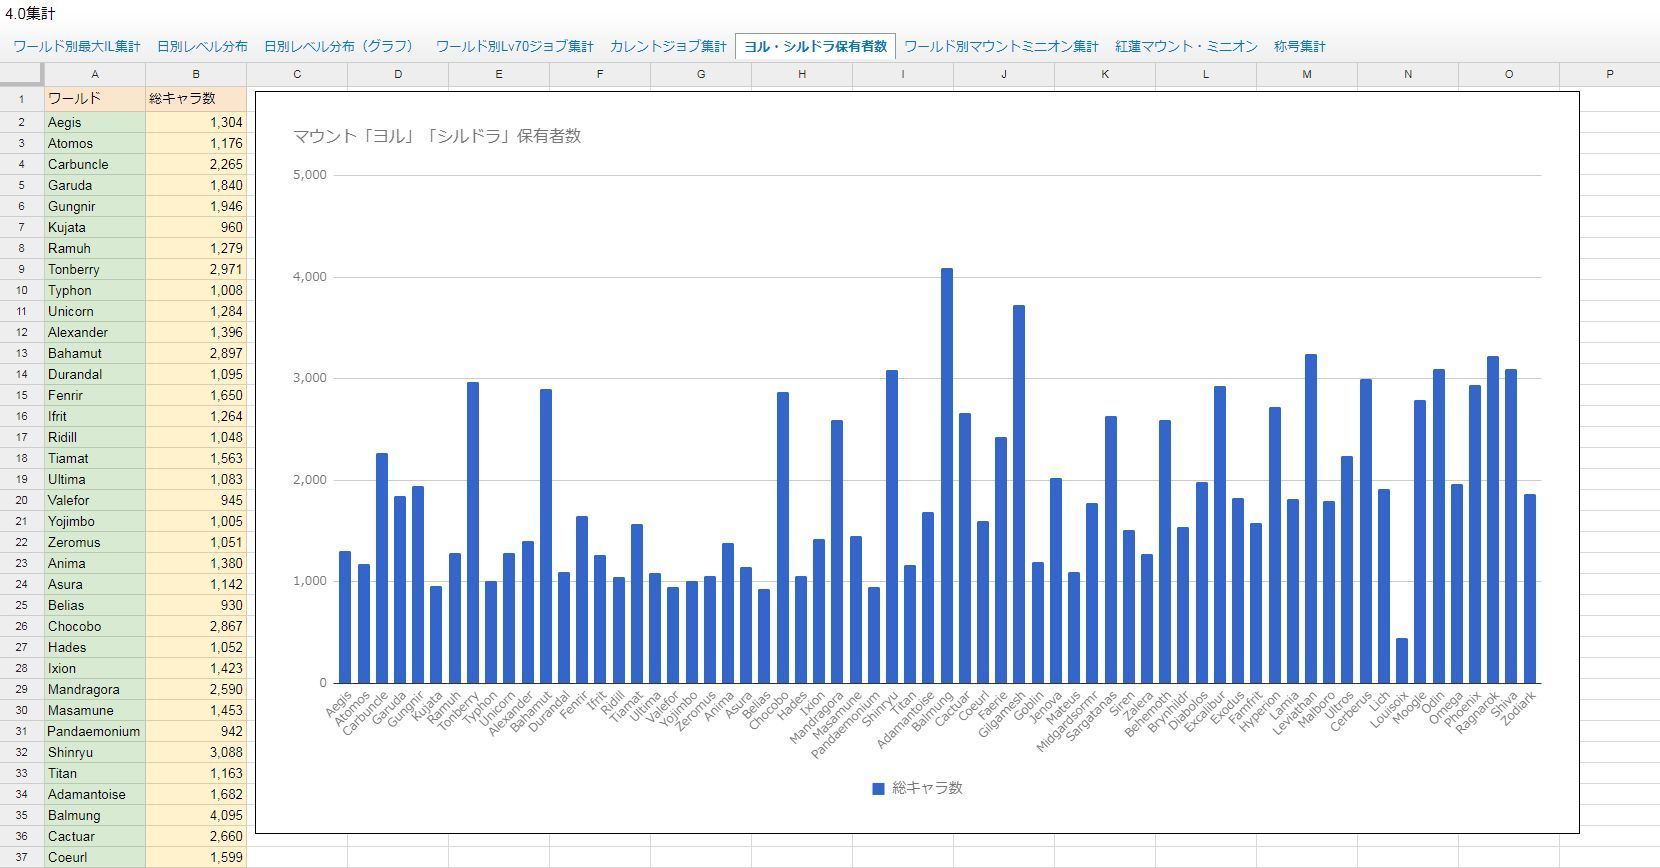Click the ワールド header cell
Viewport: 1660px width, 868px height.
(x=95, y=99)
